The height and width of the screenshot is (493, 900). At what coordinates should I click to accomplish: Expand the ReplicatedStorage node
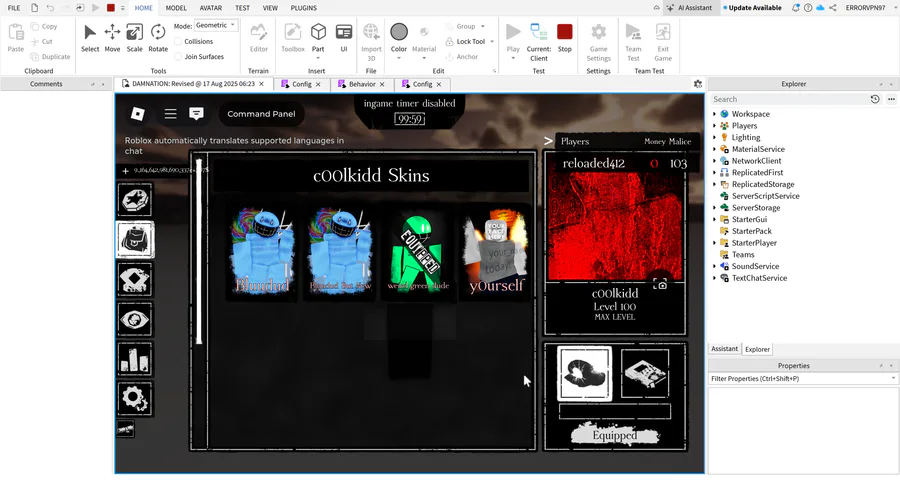tap(715, 184)
